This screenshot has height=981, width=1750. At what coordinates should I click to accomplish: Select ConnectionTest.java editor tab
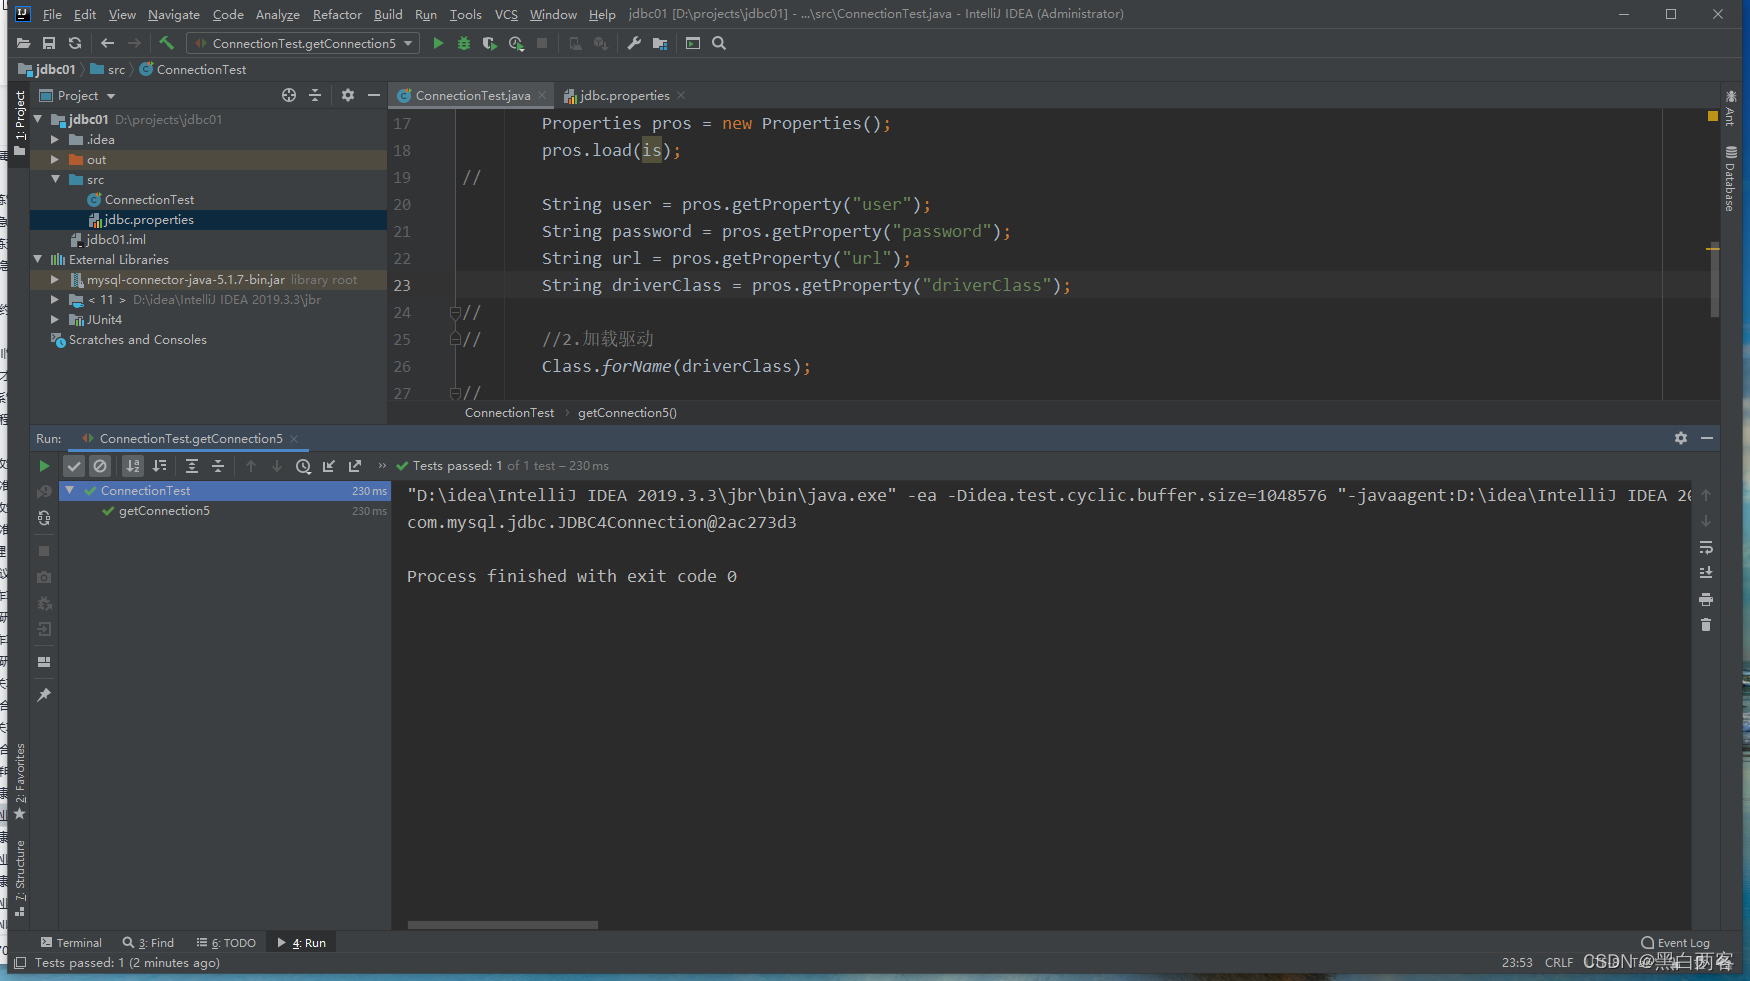472,95
